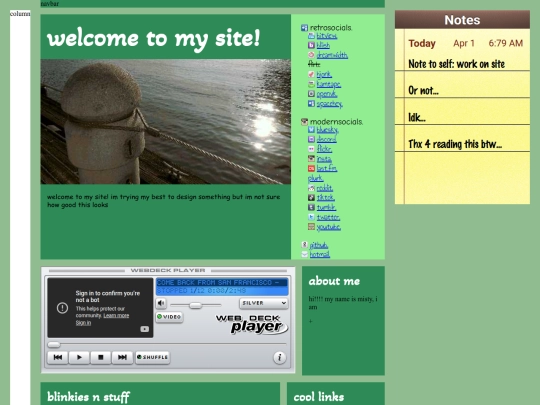Open the SILVER skin dropdown
Viewport: 540px width, 405px height.
(263, 303)
